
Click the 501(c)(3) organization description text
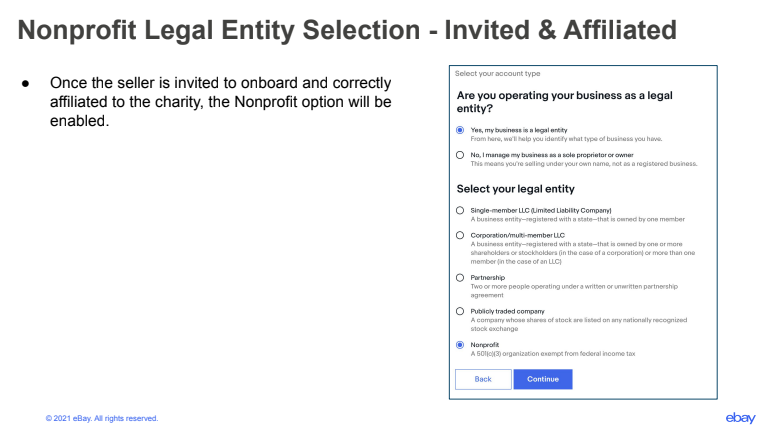553,354
